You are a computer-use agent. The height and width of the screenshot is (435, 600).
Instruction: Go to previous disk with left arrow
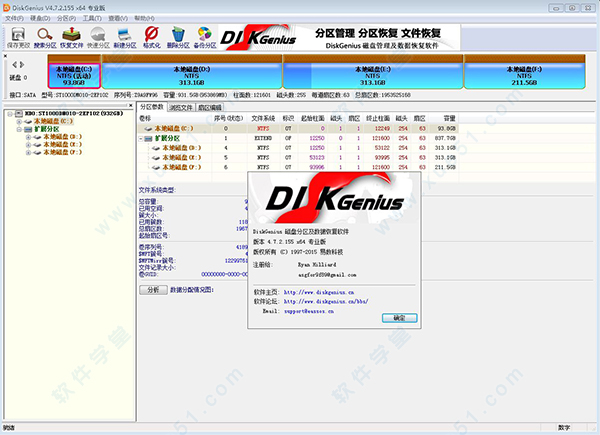(15, 64)
